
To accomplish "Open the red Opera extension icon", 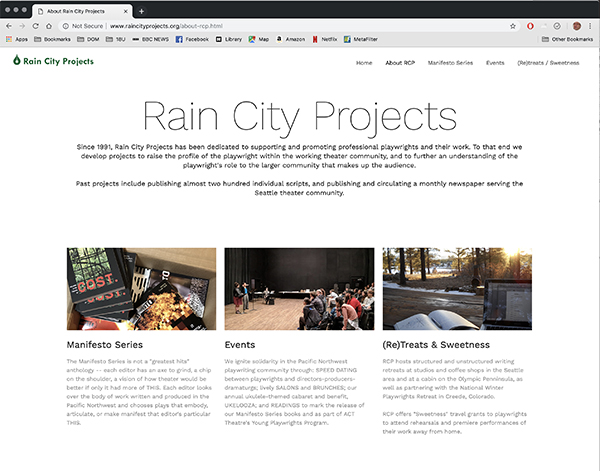I will click(x=530, y=24).
